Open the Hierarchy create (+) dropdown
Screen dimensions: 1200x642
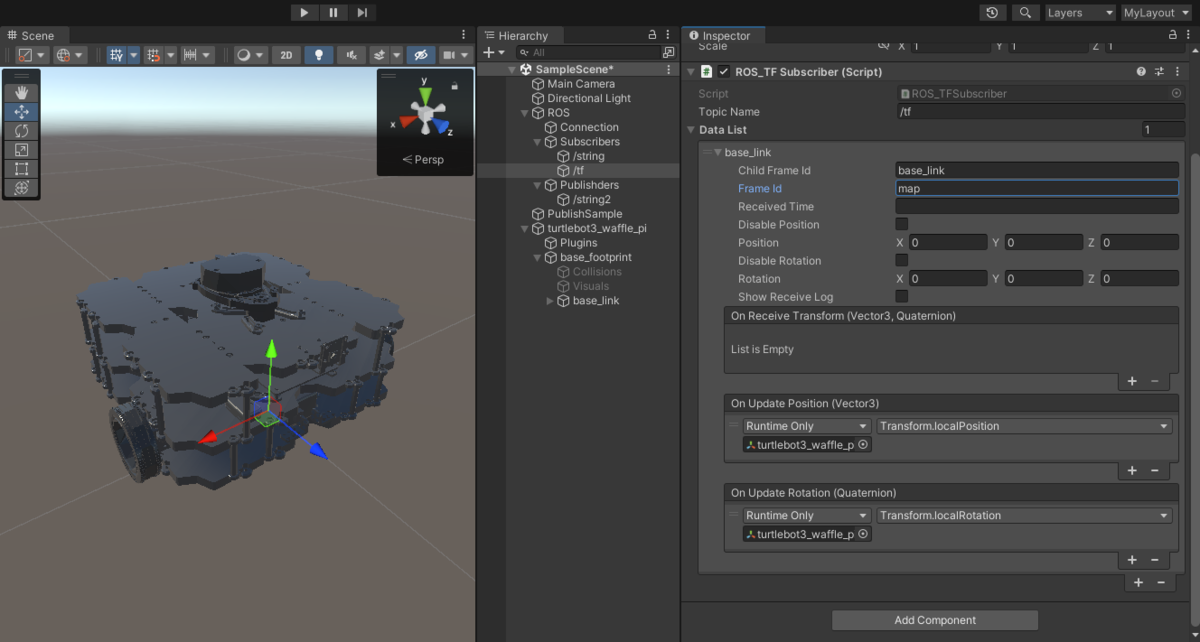pos(494,52)
